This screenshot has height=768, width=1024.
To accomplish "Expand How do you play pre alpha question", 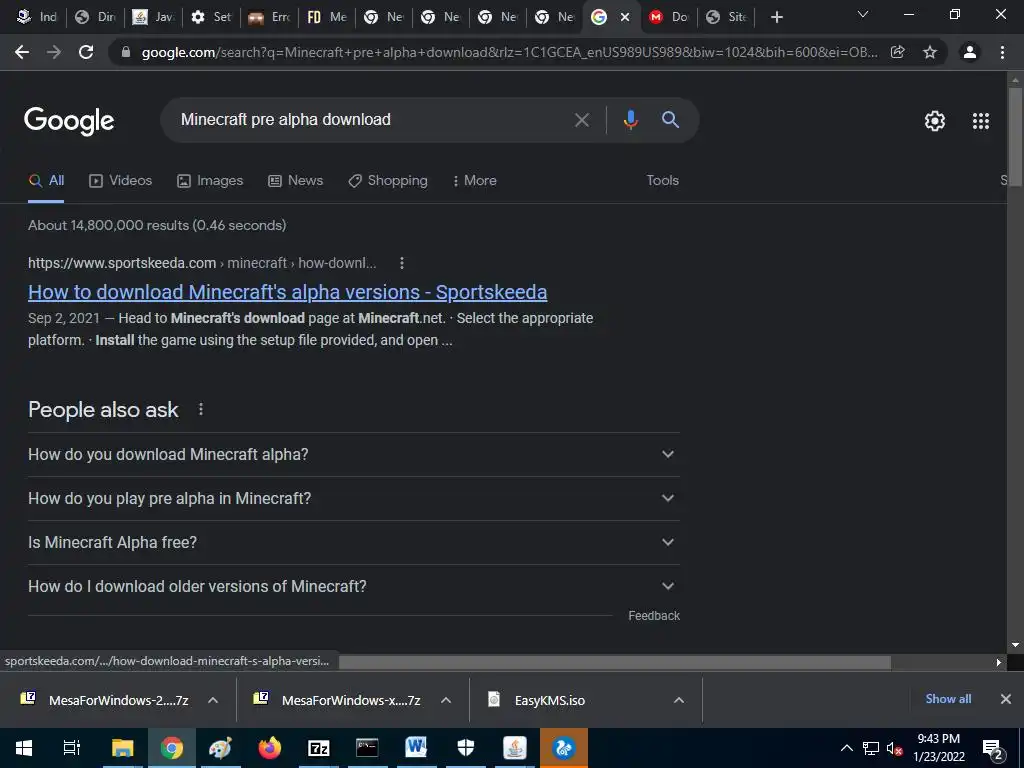I will [x=353, y=498].
